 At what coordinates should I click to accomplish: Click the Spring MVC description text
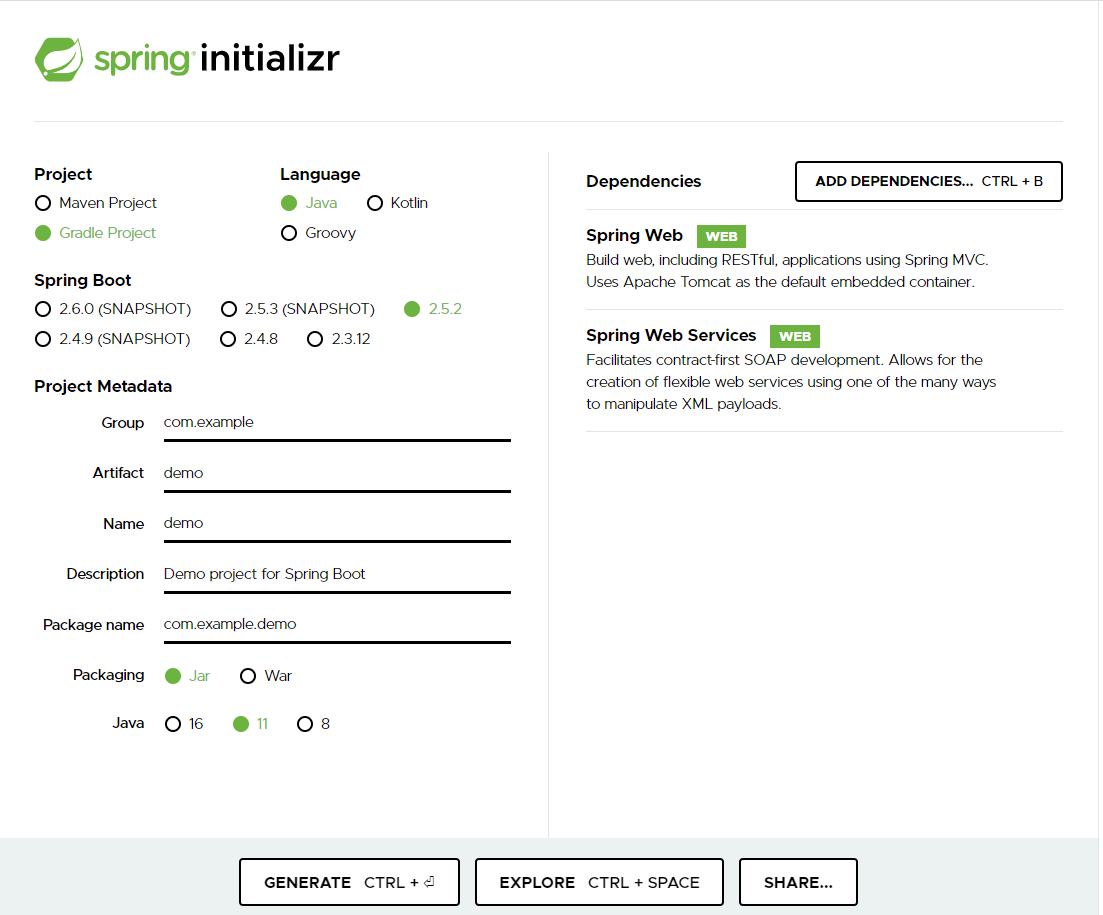click(787, 271)
